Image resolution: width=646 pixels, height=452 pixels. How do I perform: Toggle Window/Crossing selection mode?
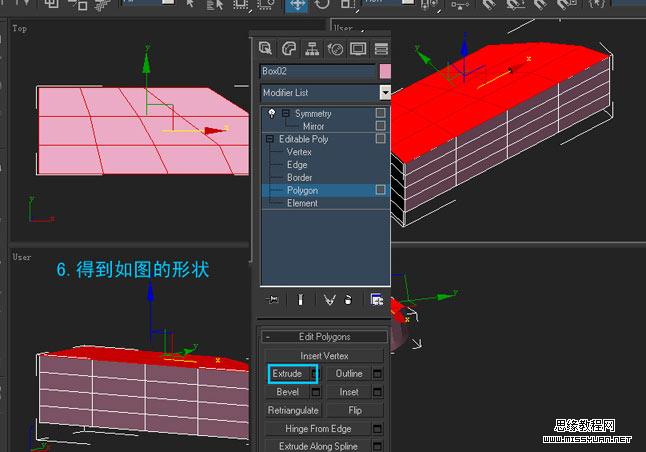[x=265, y=5]
